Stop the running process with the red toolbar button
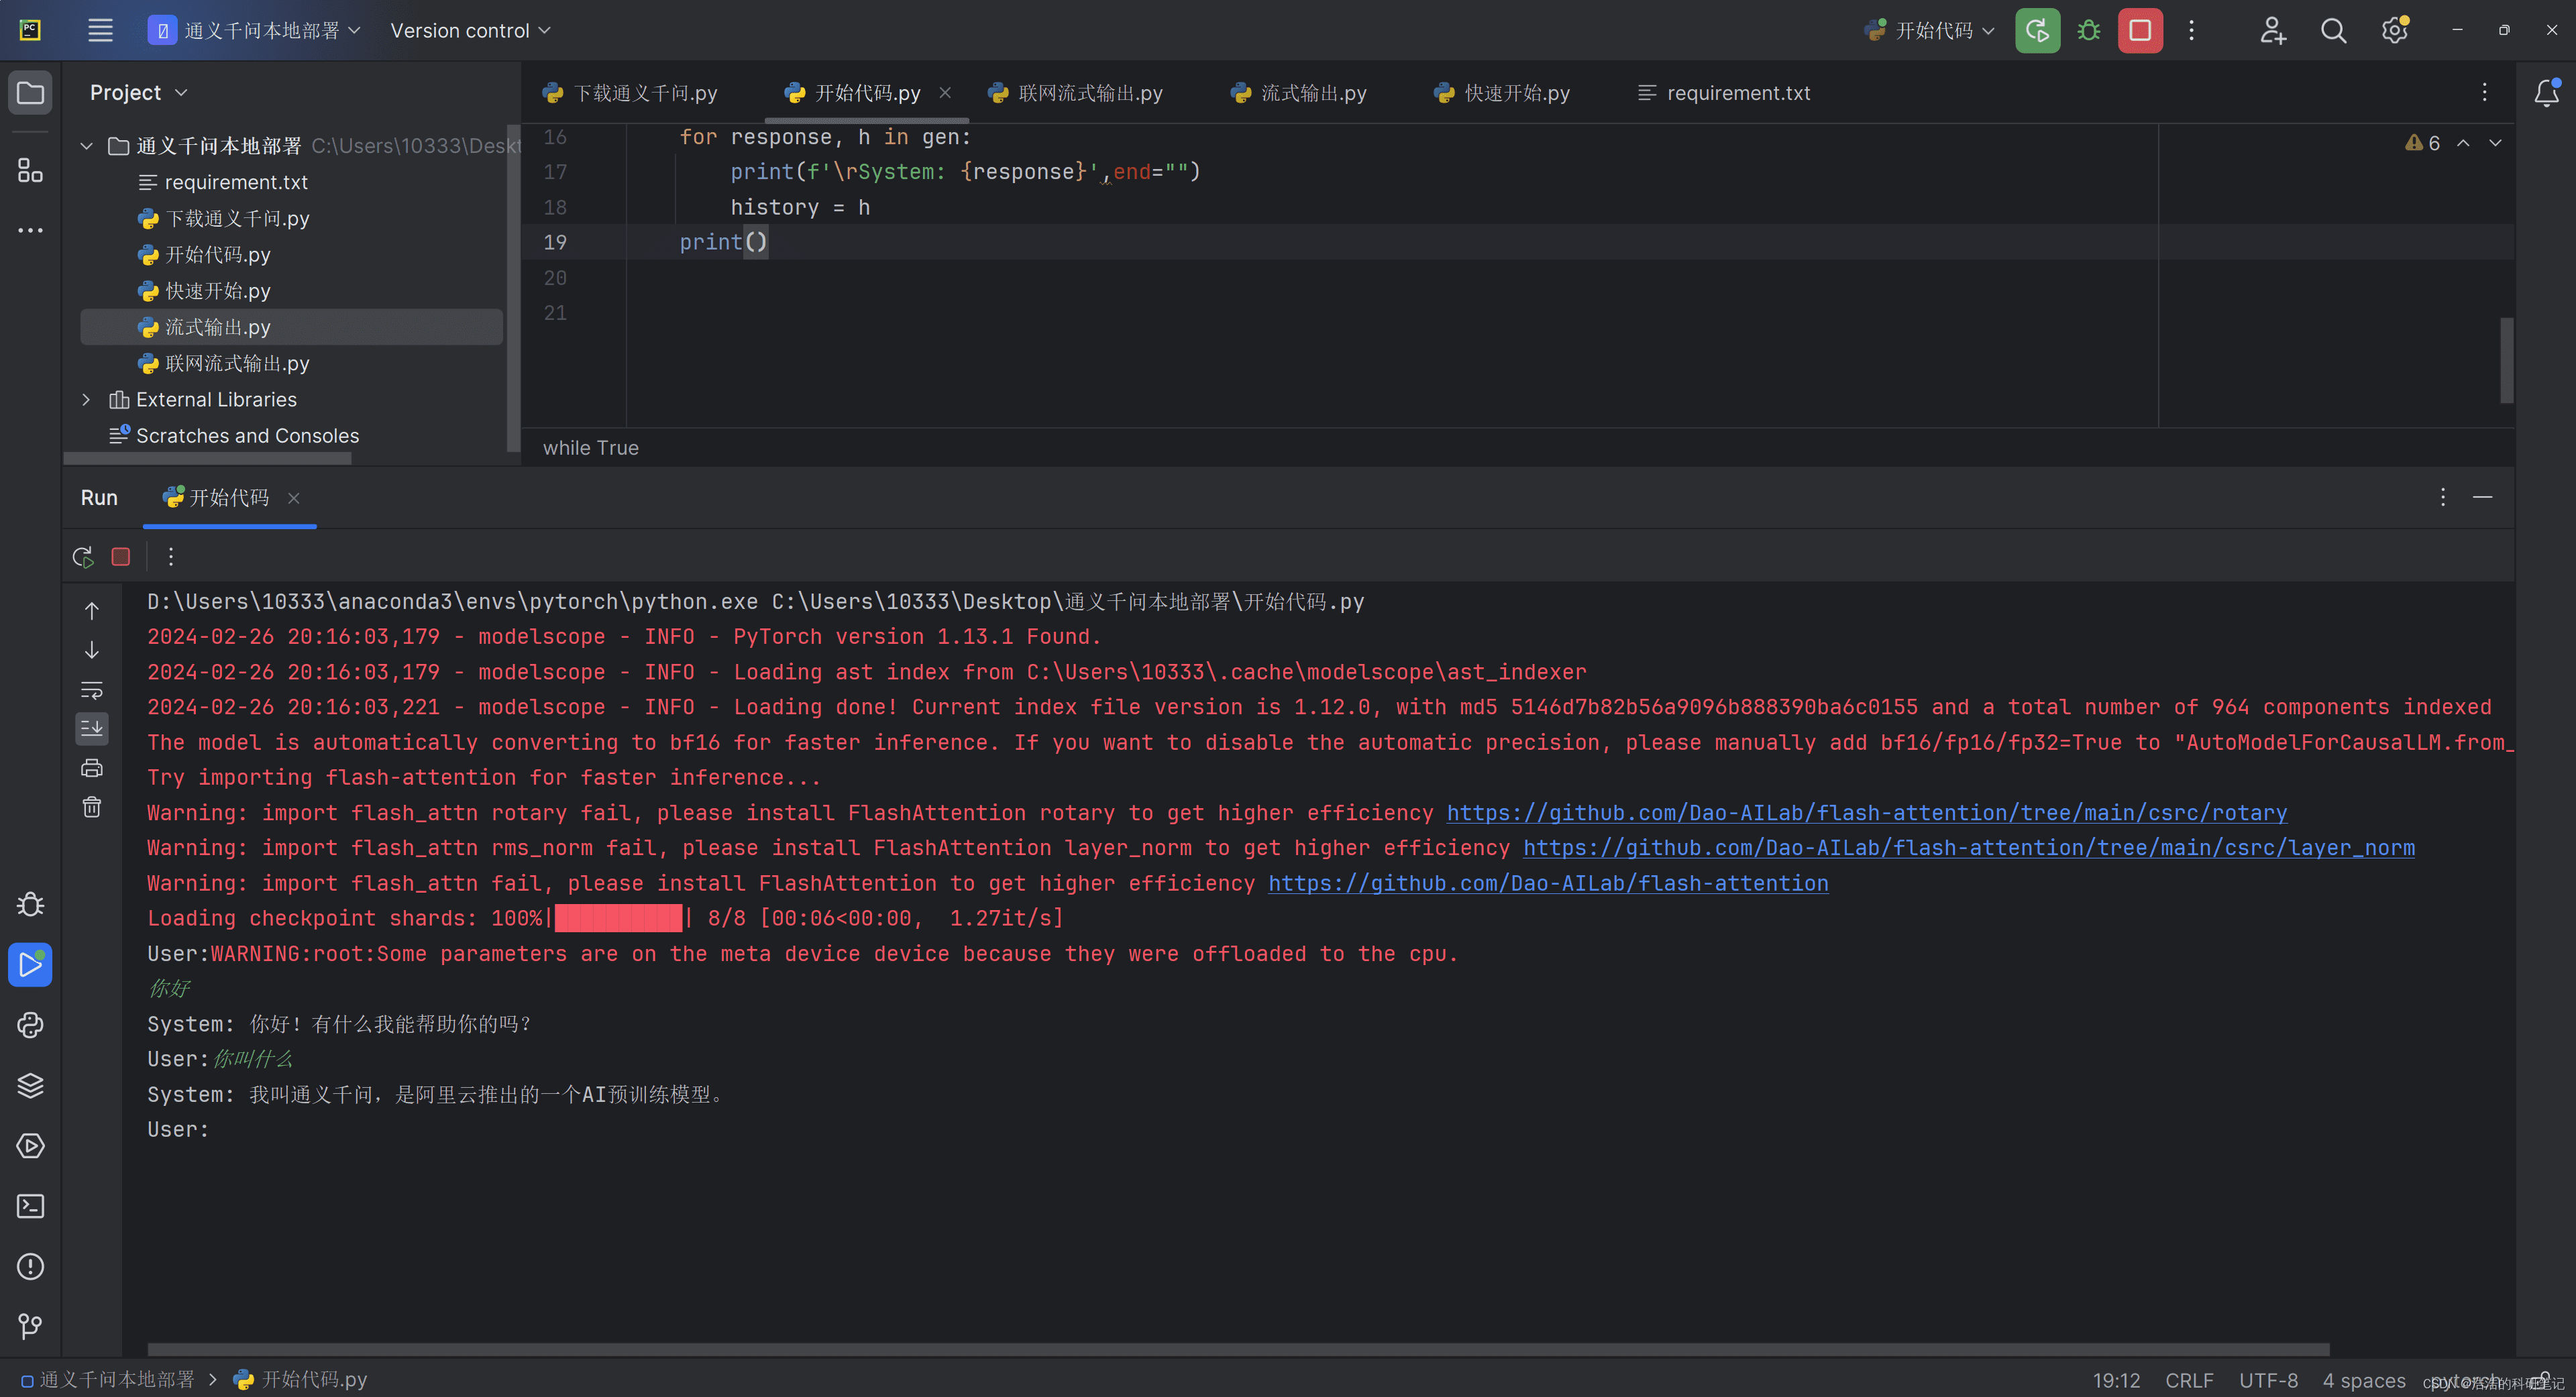This screenshot has height=1397, width=2576. [2140, 30]
